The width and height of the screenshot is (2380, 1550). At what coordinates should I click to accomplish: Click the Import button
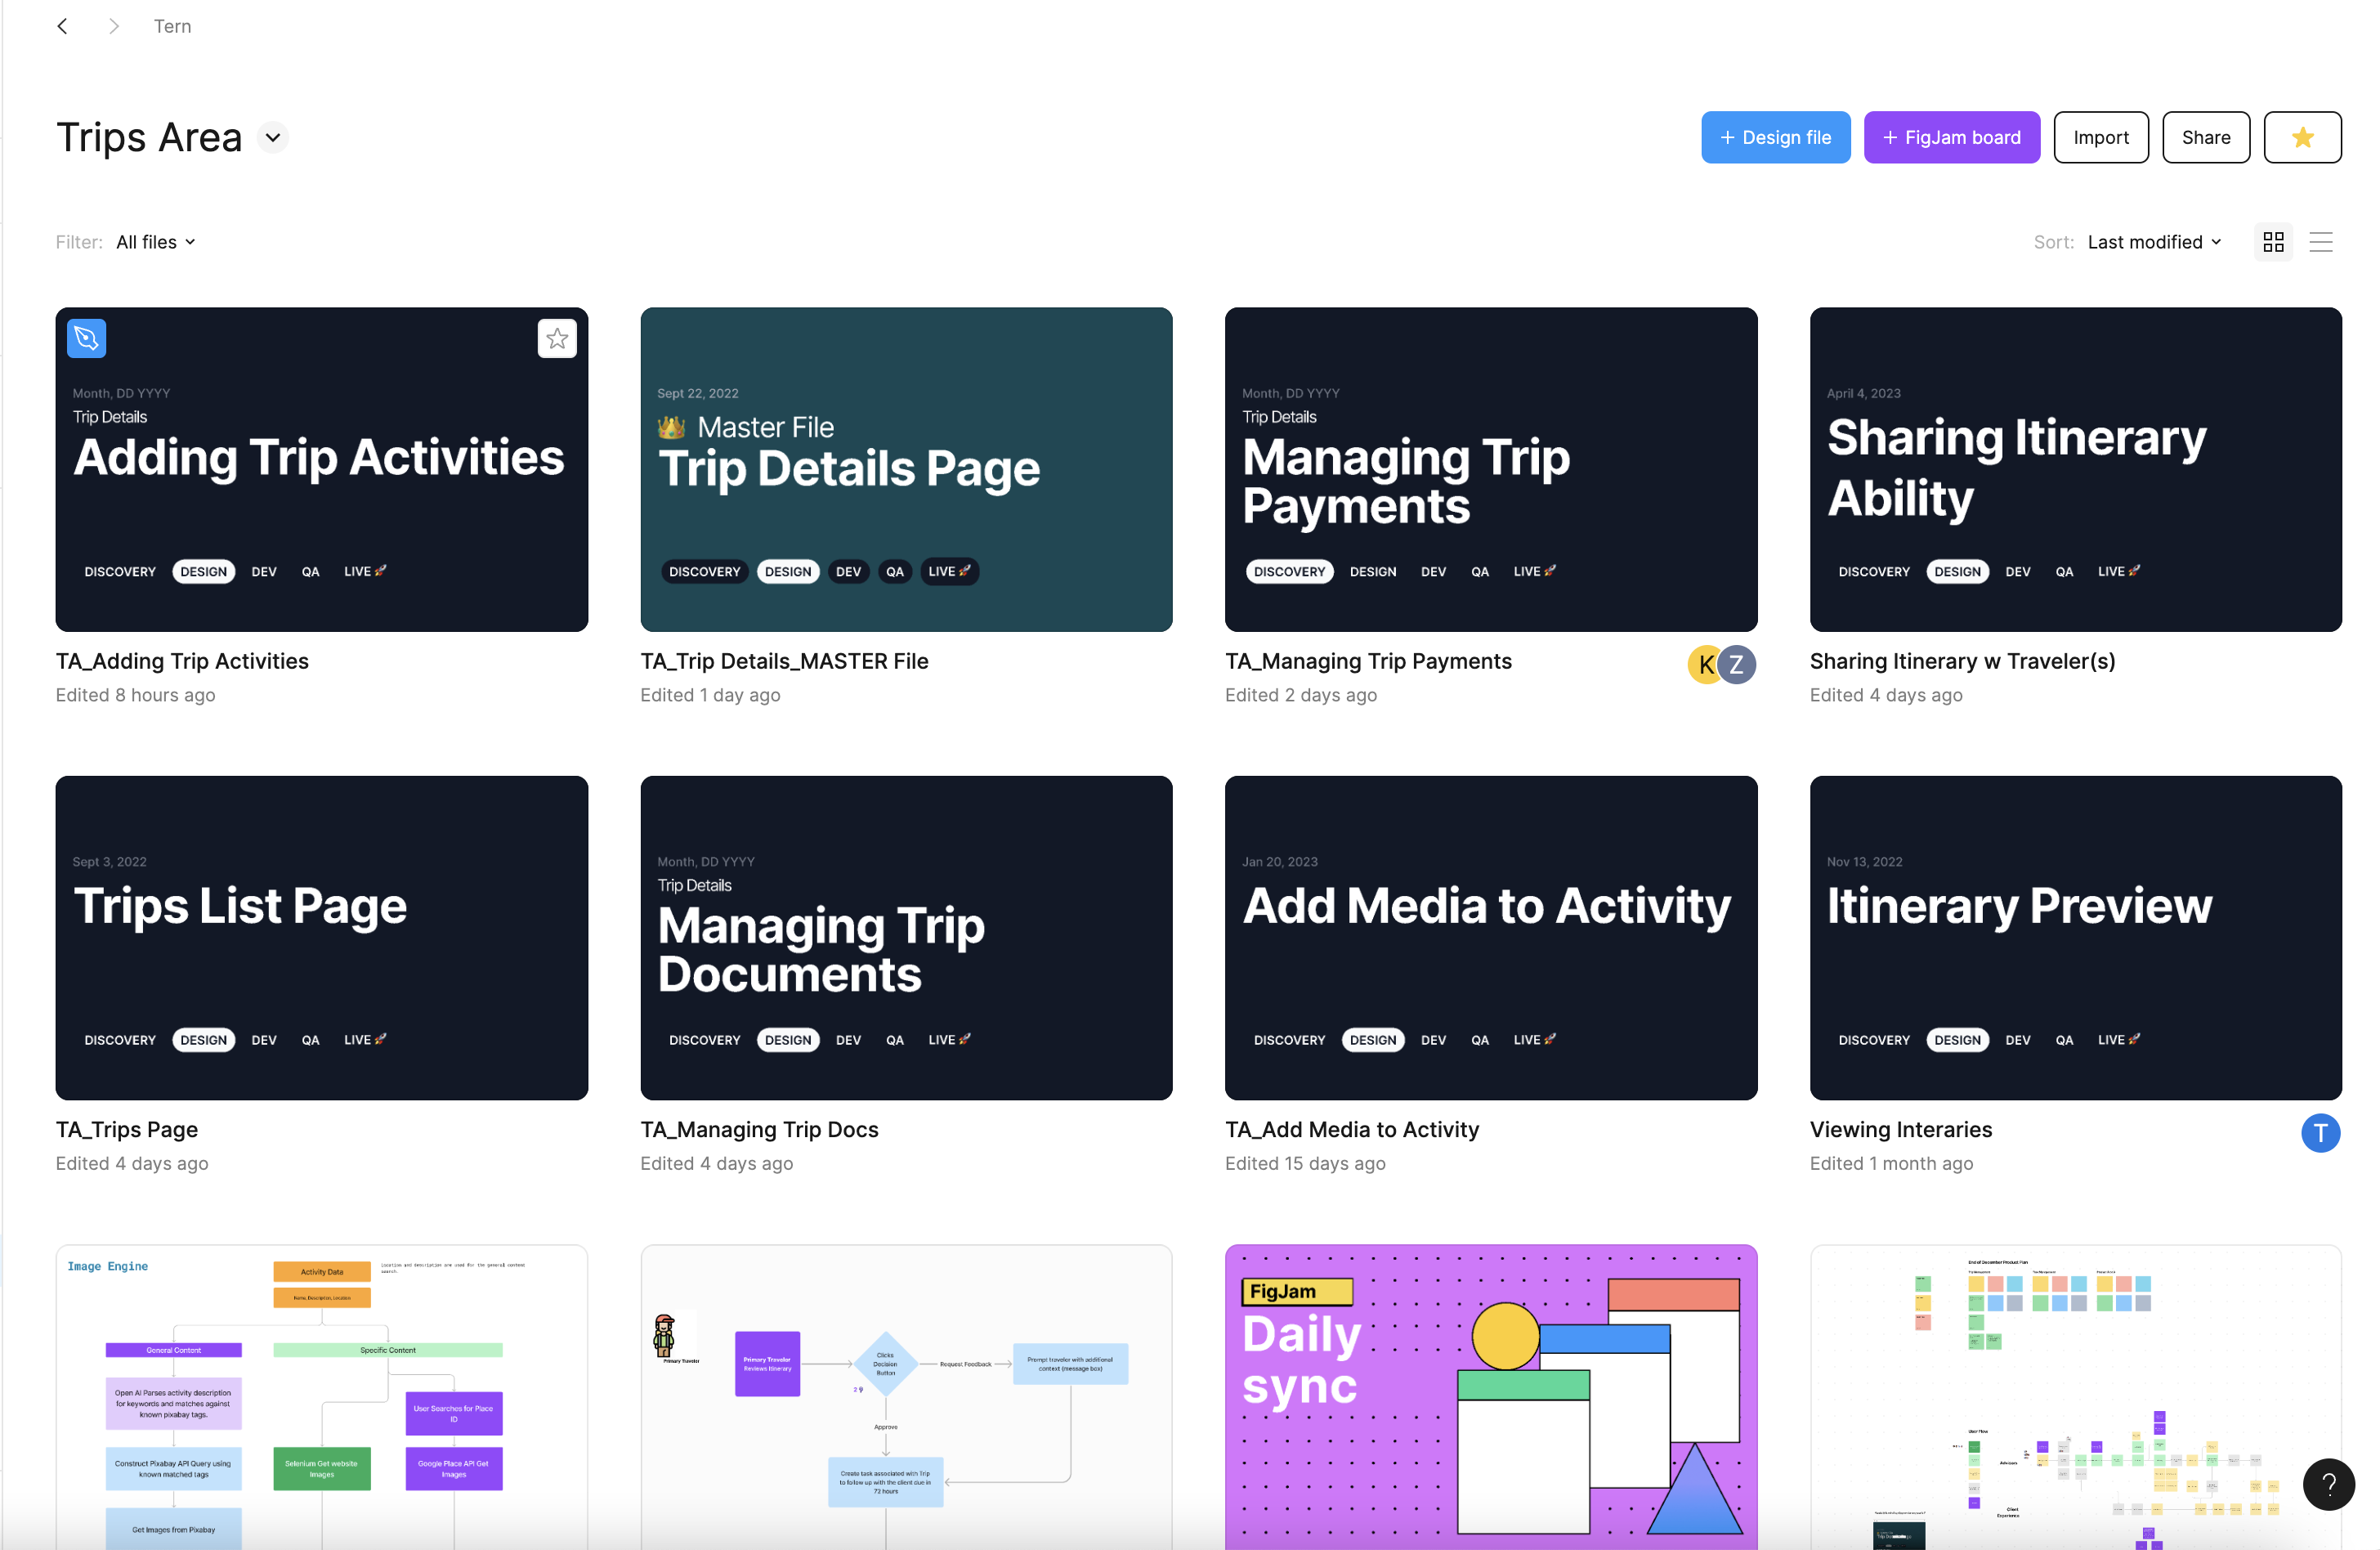click(x=2100, y=137)
